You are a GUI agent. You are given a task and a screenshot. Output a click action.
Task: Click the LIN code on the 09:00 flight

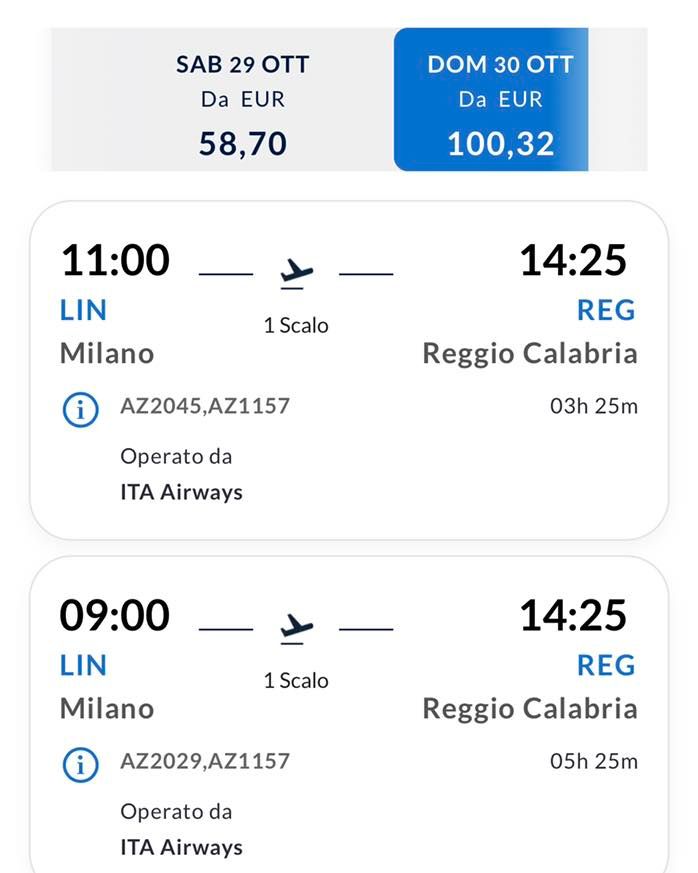coord(81,665)
